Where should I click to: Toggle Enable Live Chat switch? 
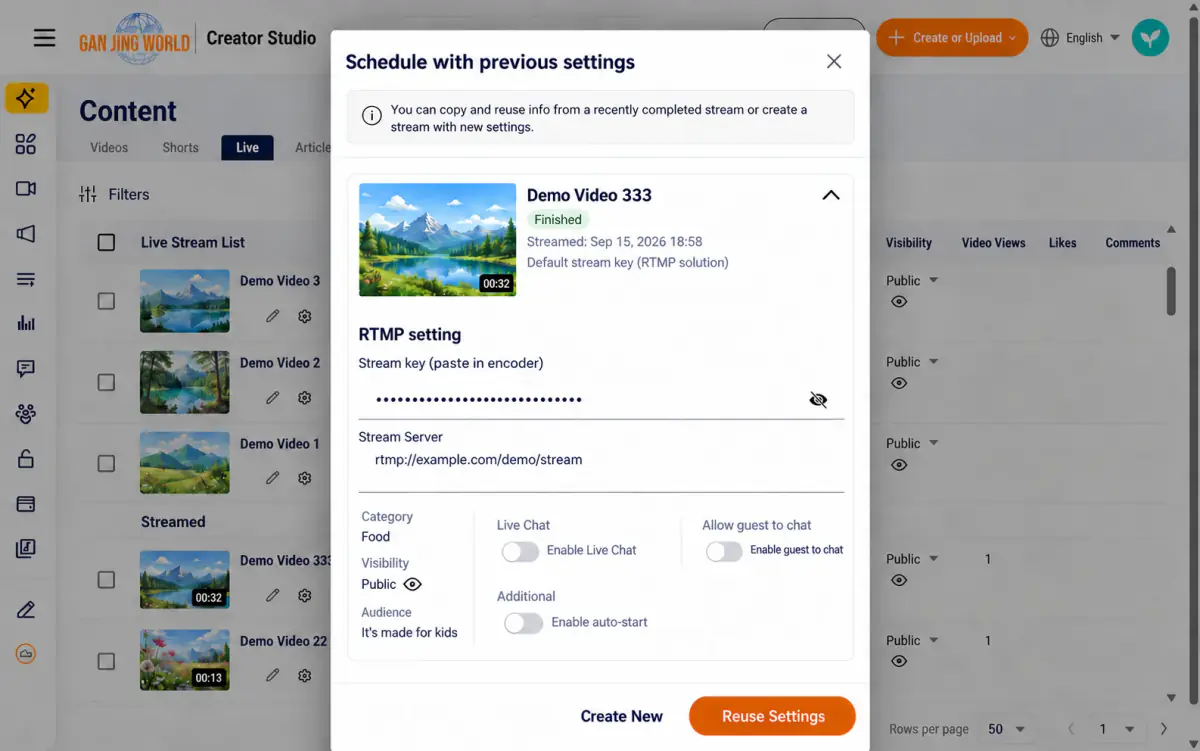520,551
